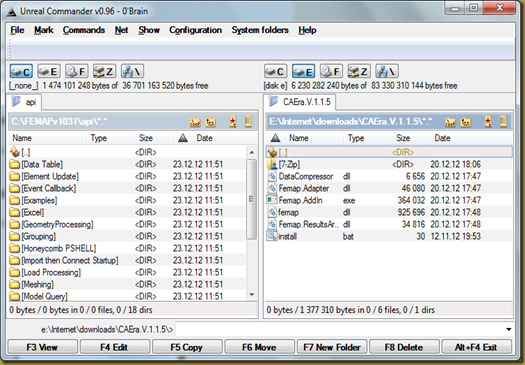Click install bat file icon
This screenshot has height=365, width=525.
[x=272, y=236]
